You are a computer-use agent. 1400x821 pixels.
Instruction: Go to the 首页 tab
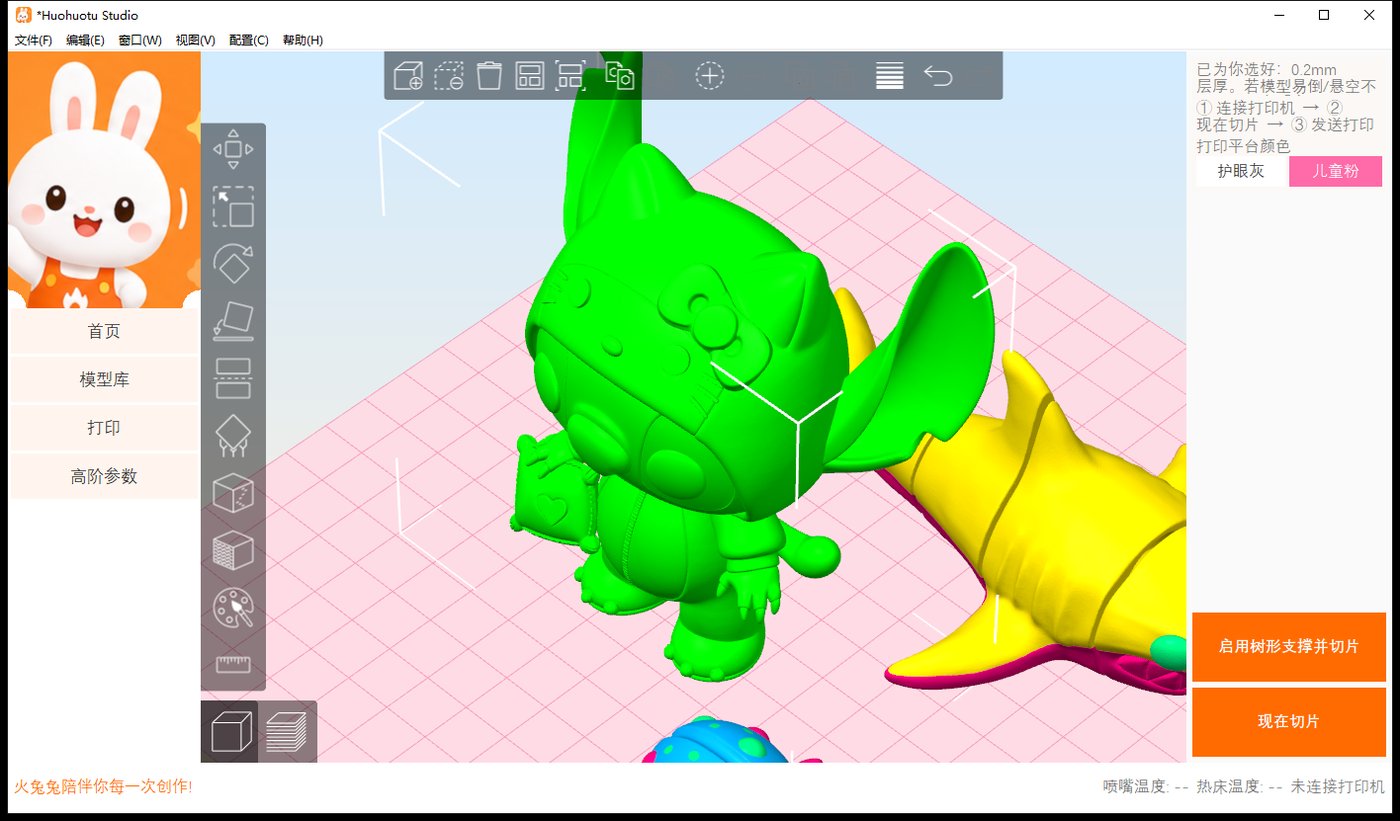point(104,331)
